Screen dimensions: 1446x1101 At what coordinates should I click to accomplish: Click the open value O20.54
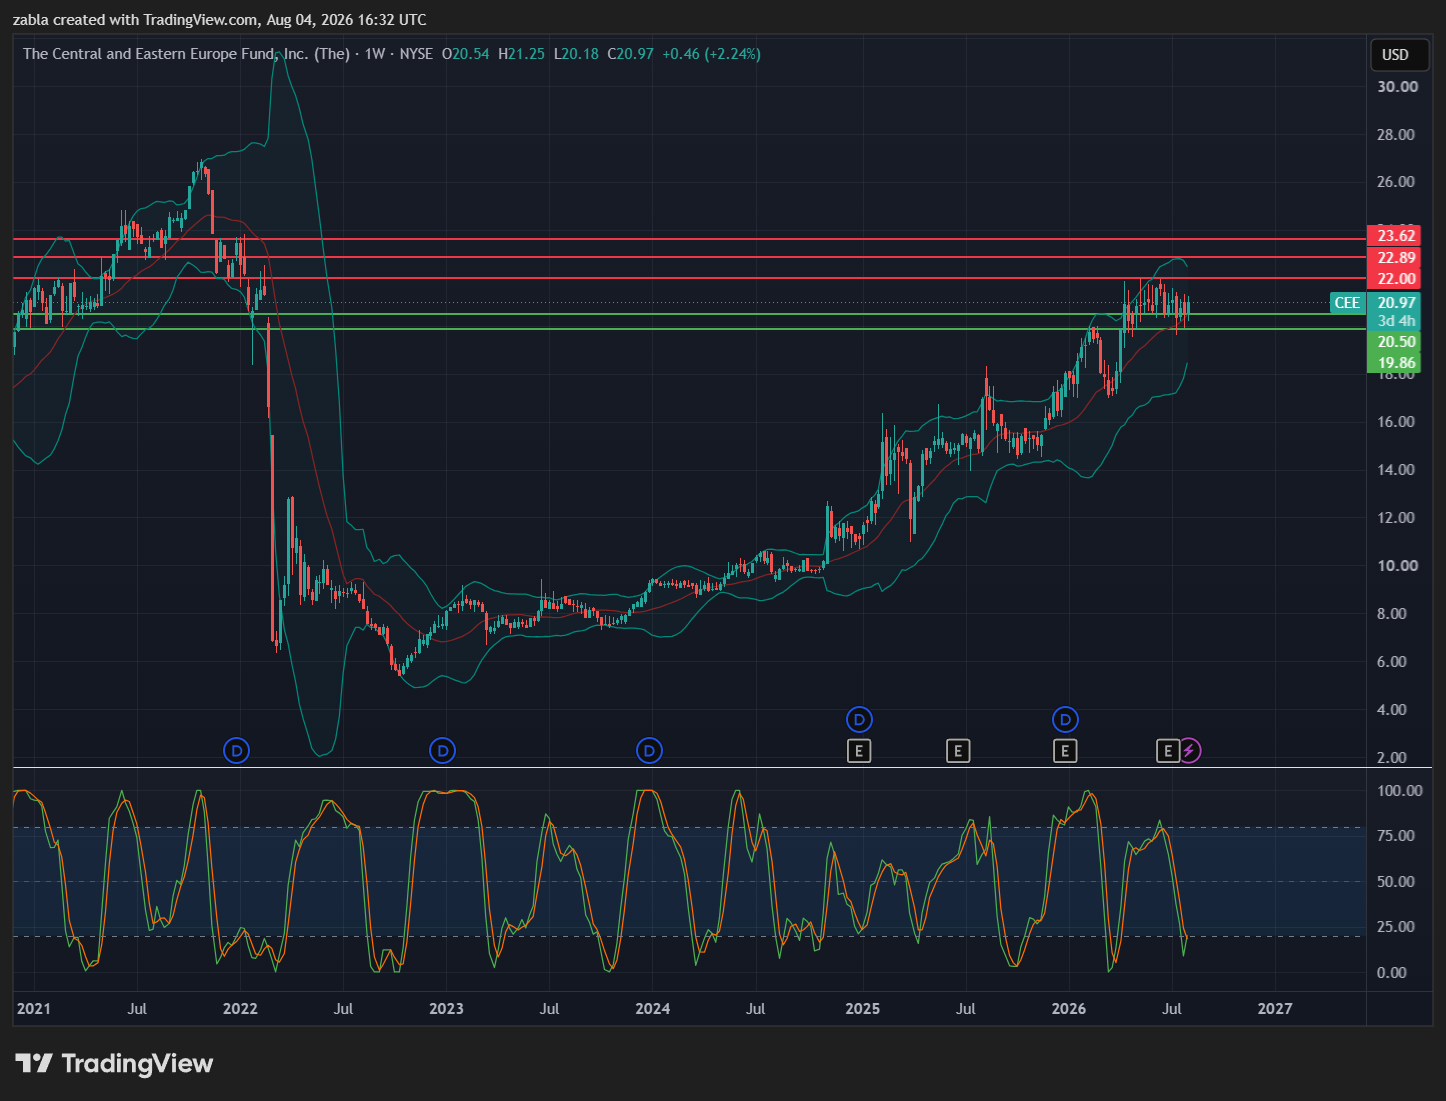click(466, 54)
